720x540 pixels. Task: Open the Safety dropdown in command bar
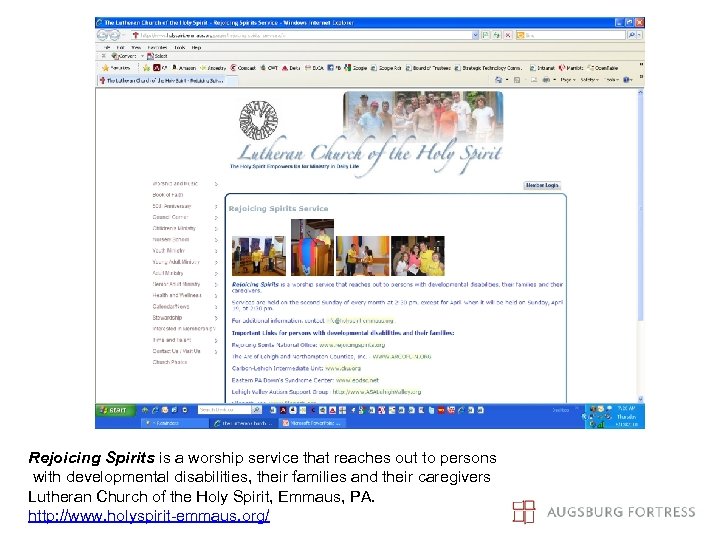(x=589, y=80)
